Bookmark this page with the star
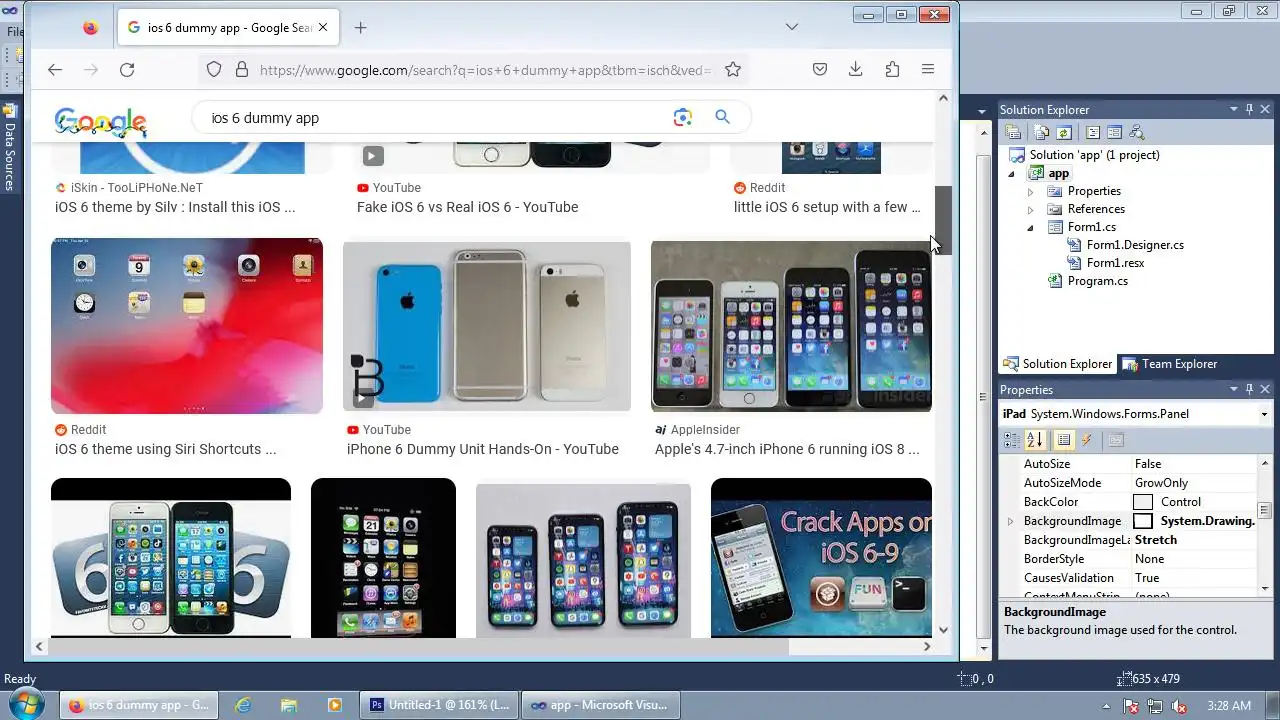 (733, 69)
